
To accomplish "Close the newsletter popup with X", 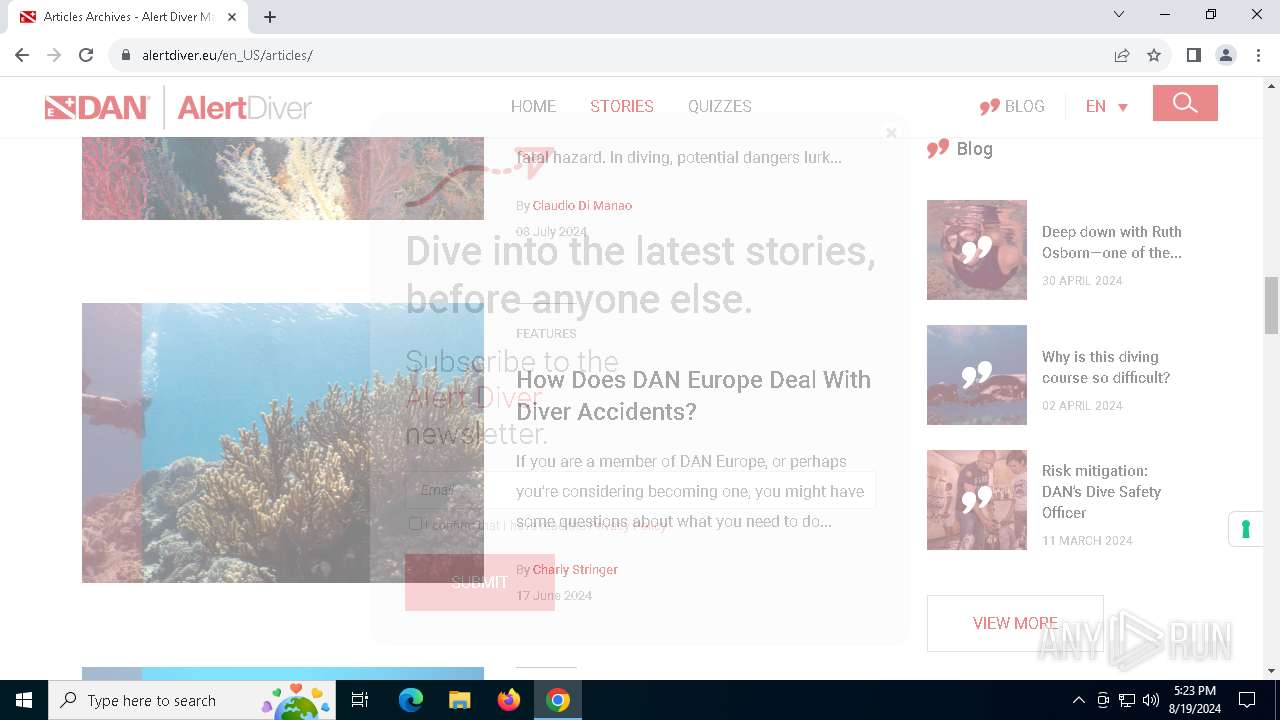I will pyautogui.click(x=891, y=132).
